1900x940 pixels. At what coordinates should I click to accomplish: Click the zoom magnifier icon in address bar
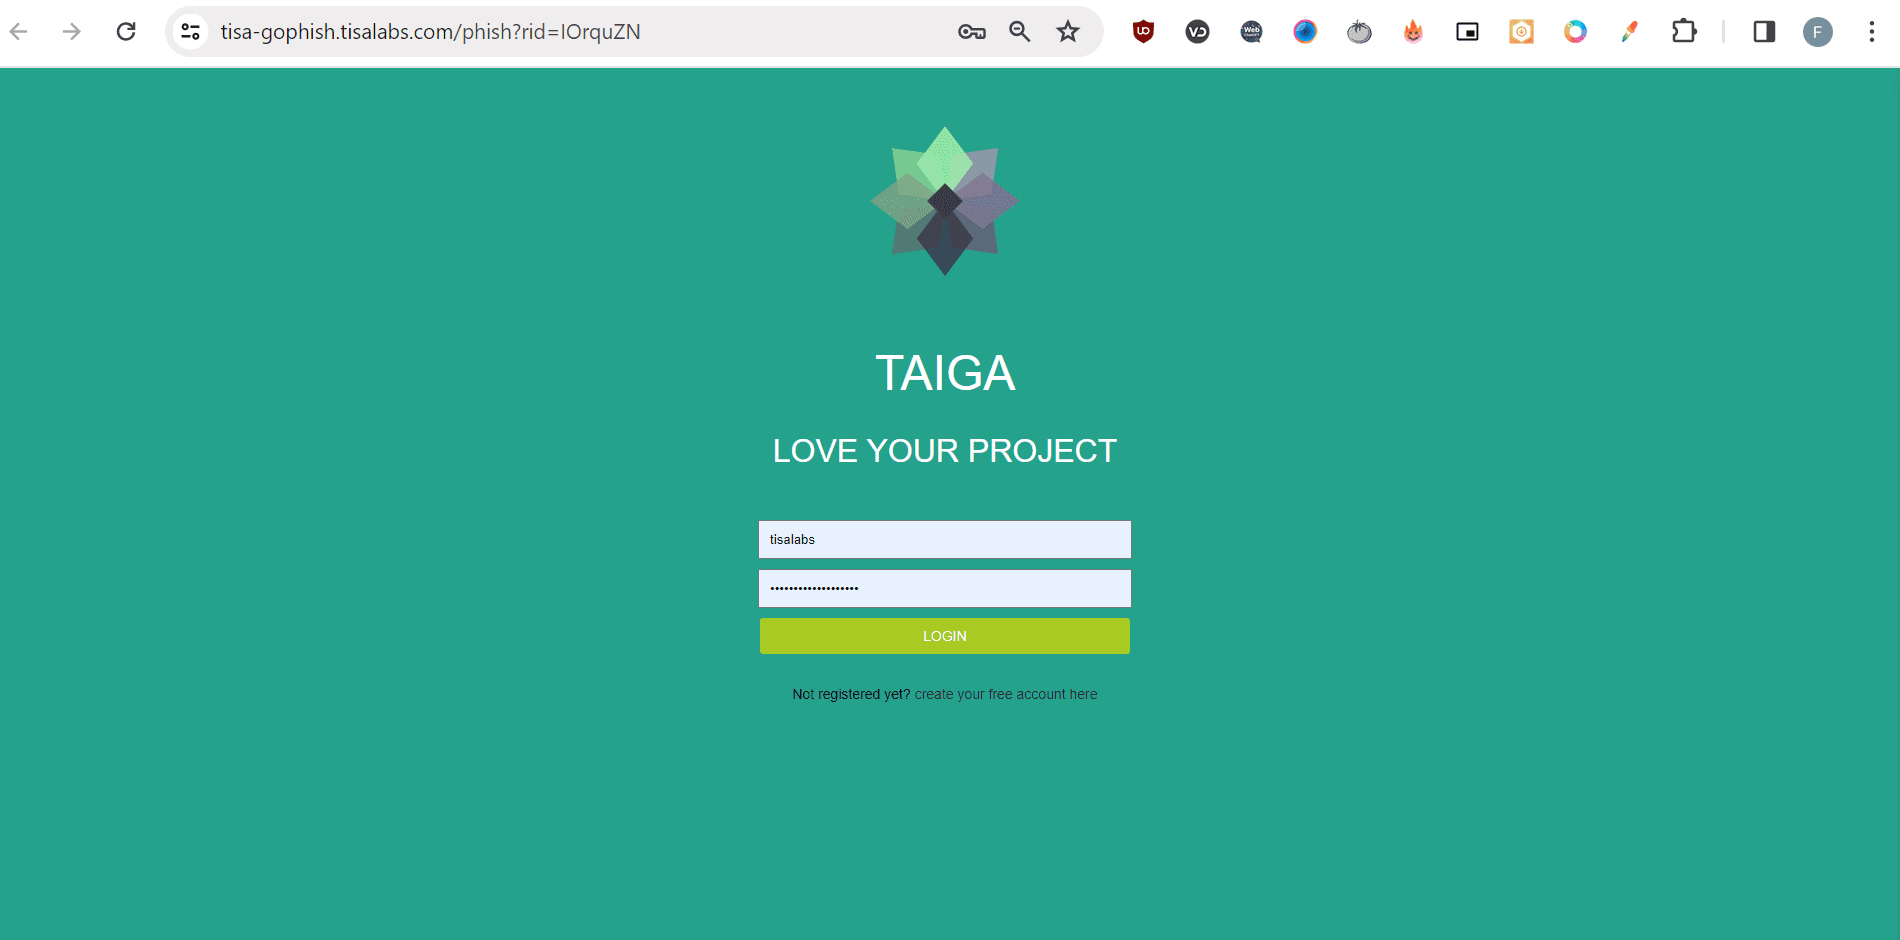tap(1019, 32)
